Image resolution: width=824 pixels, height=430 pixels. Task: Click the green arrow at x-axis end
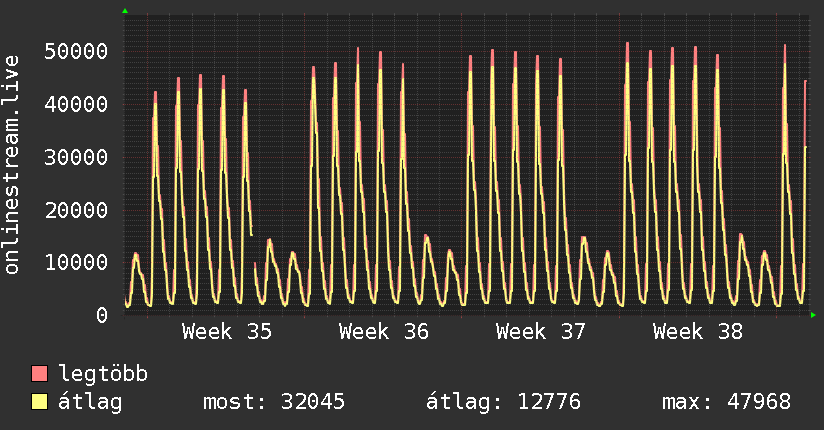813,315
